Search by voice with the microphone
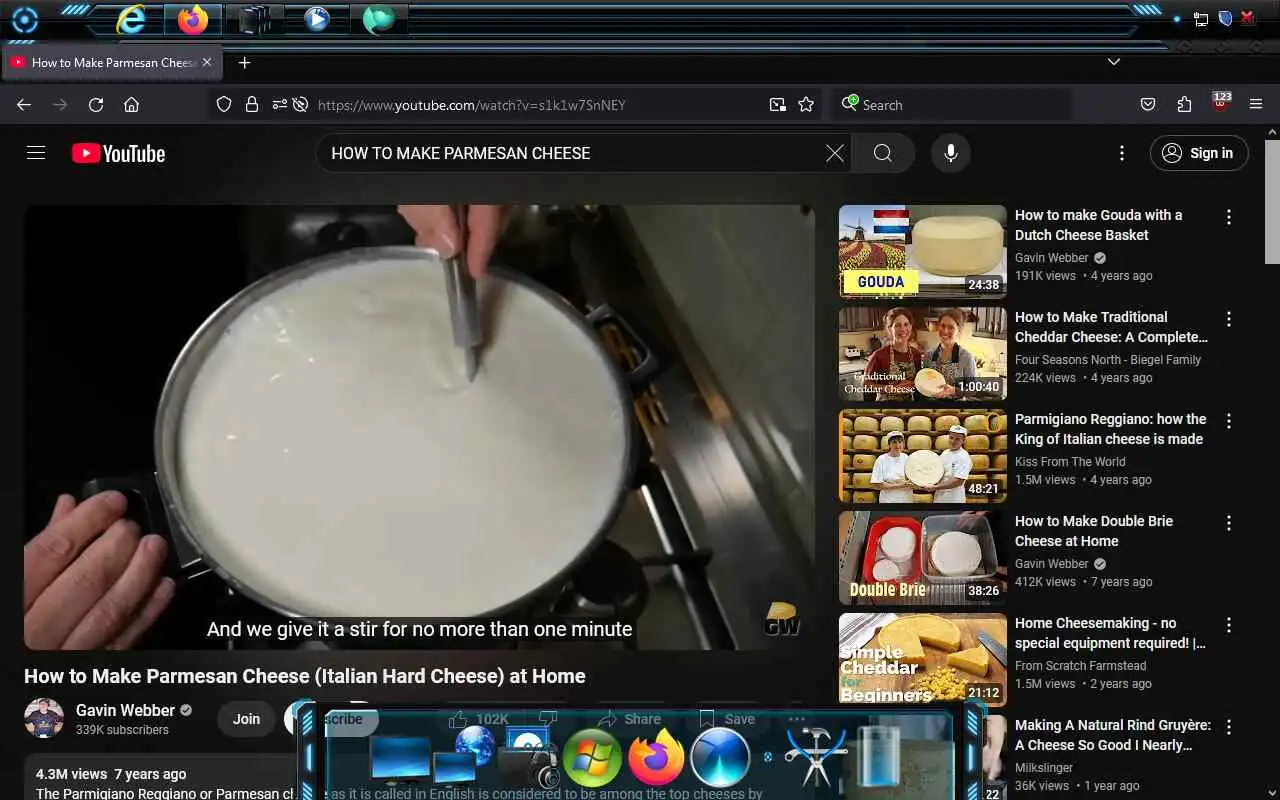The width and height of the screenshot is (1280, 800). 951,153
